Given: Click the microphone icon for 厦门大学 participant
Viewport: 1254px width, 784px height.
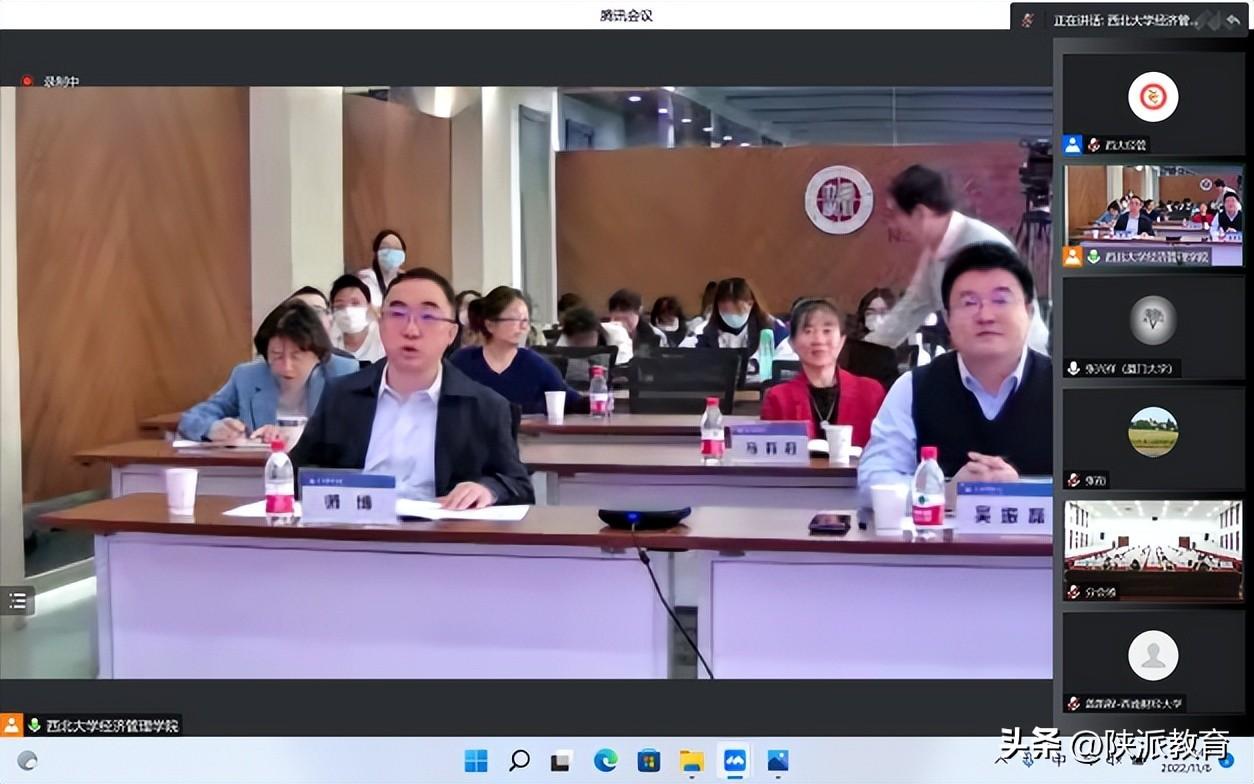Looking at the screenshot, I should 1073,368.
